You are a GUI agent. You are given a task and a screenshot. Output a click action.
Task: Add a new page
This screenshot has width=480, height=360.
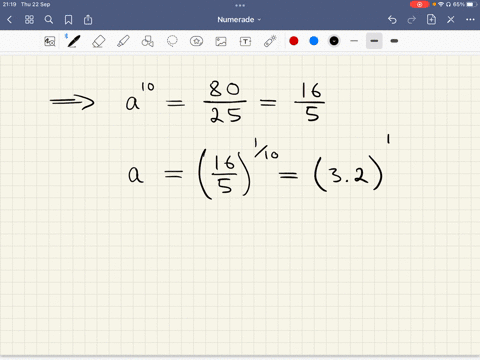(x=431, y=19)
